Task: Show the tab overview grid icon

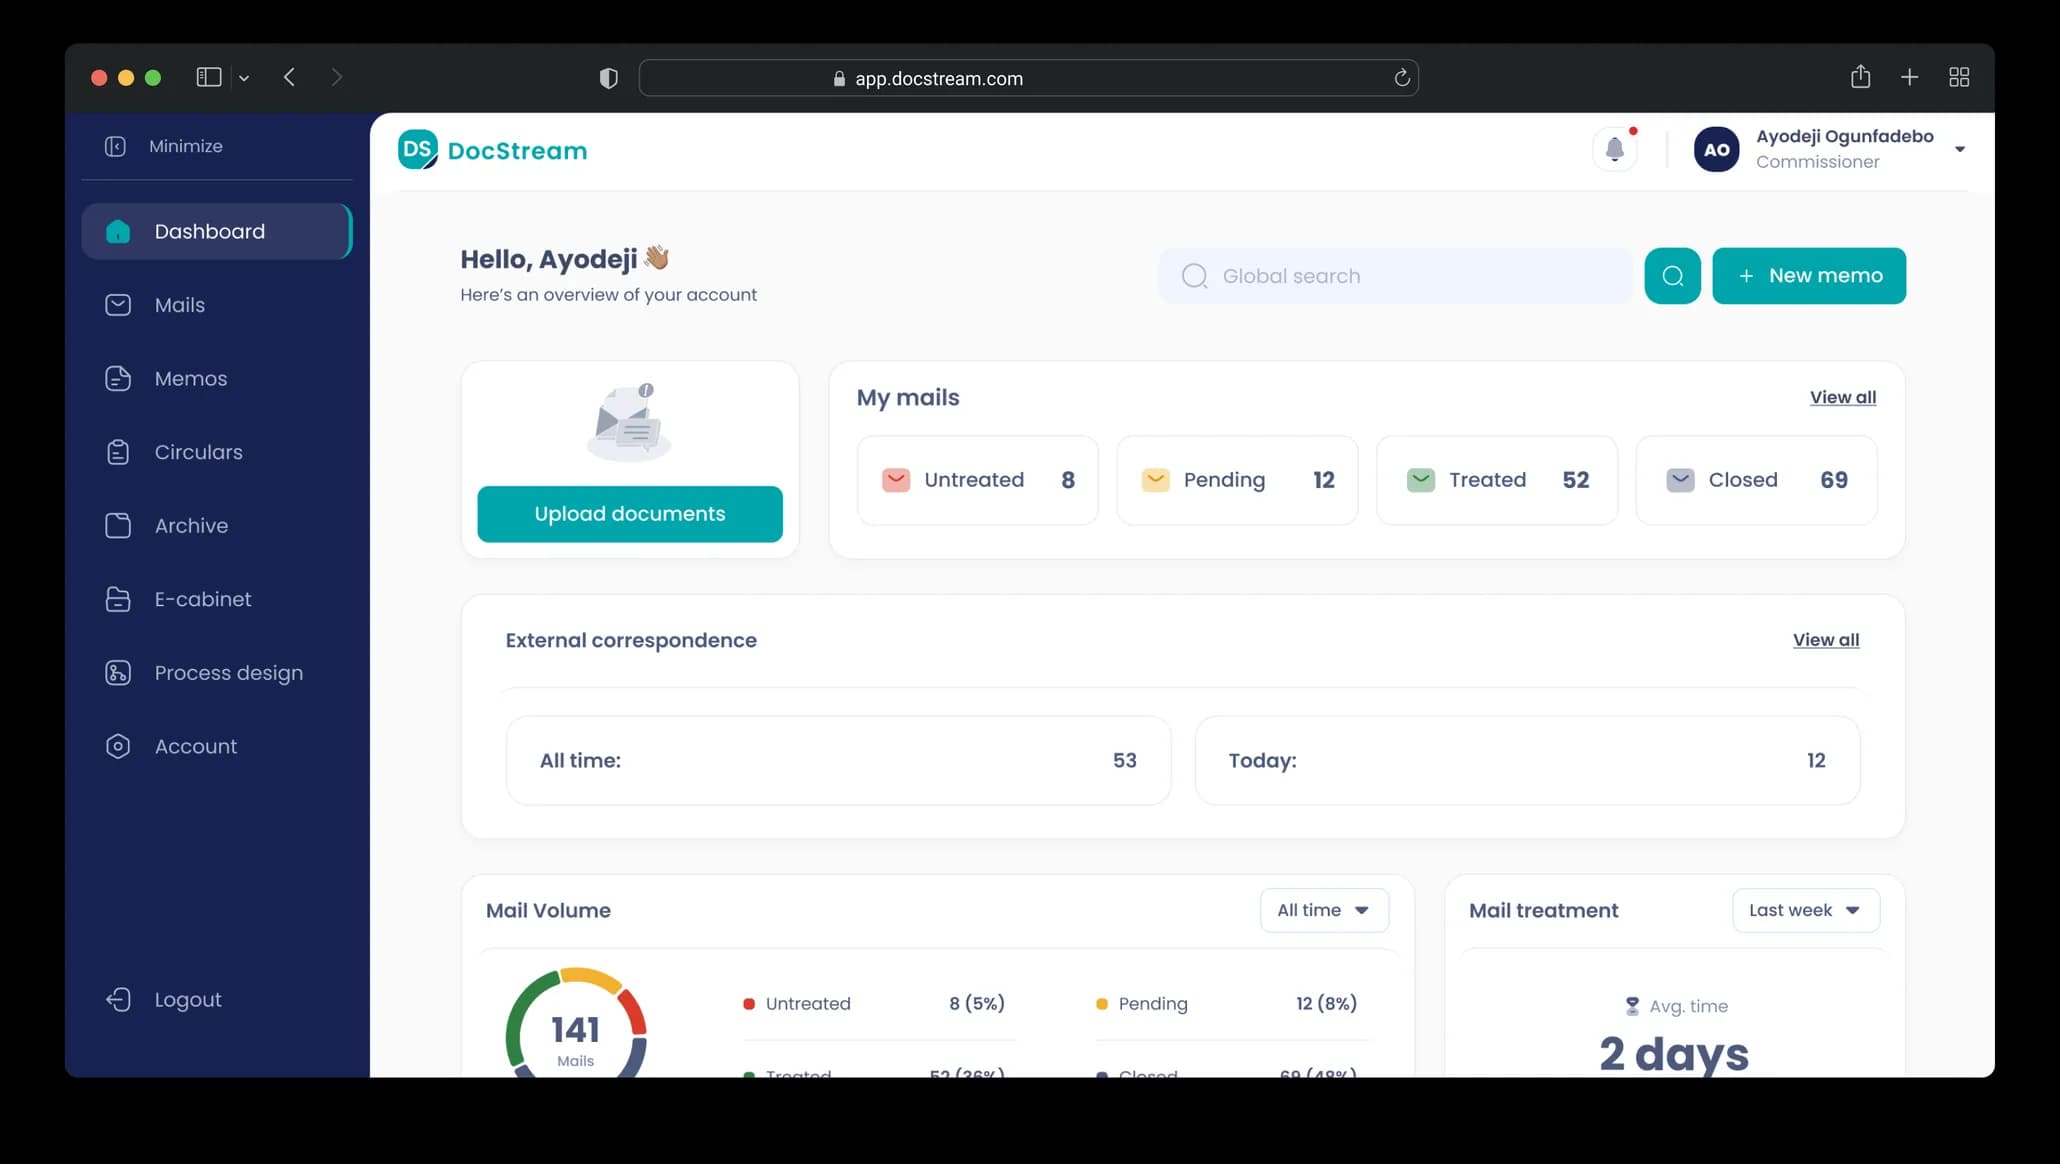Action: tap(1959, 77)
